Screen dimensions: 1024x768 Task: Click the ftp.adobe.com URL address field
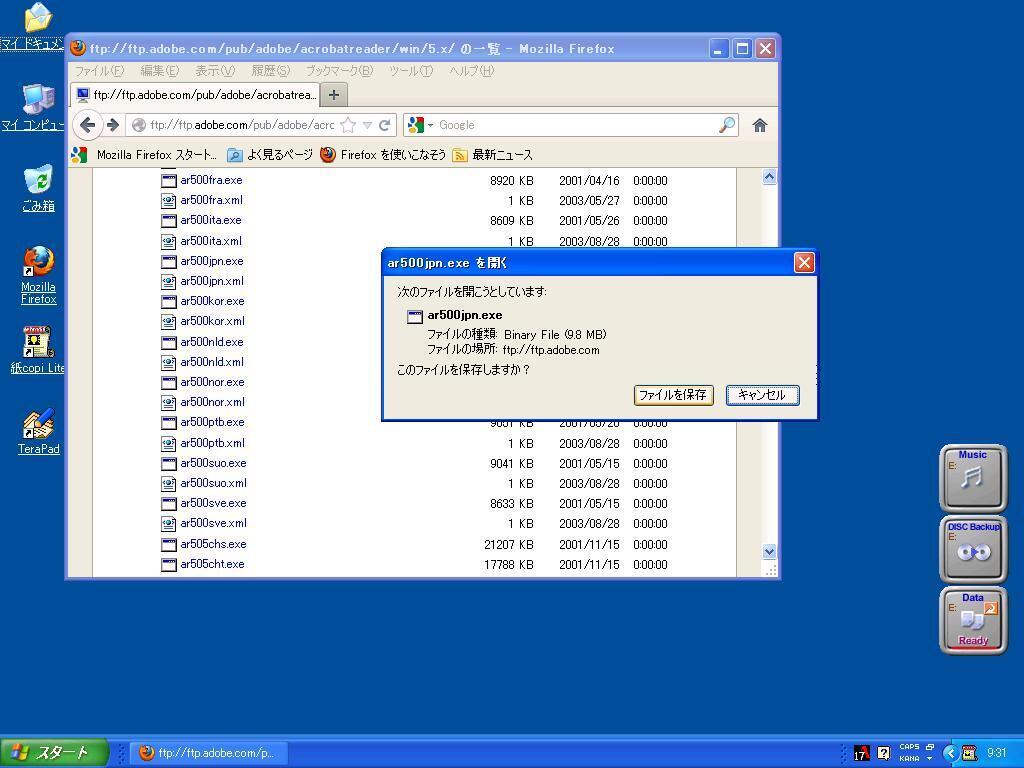click(242, 125)
